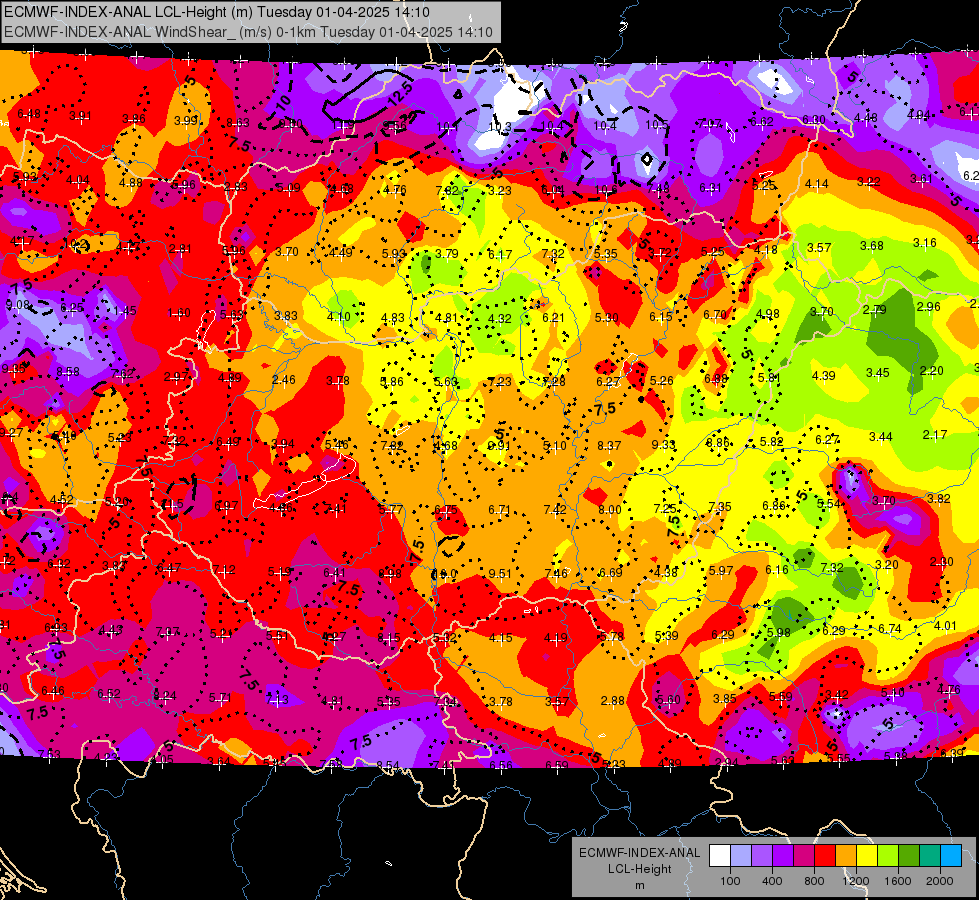The image size is (979, 900).
Task: Click the map value 8.58
Action: [68, 372]
